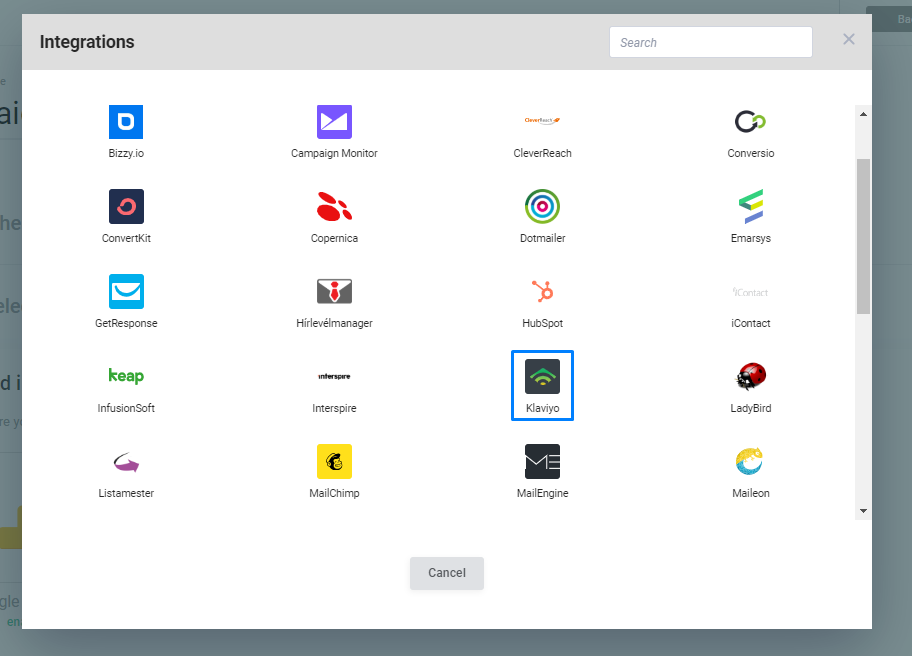Select the MailEngine integration icon
Screen dimensions: 912x656
tap(542, 462)
